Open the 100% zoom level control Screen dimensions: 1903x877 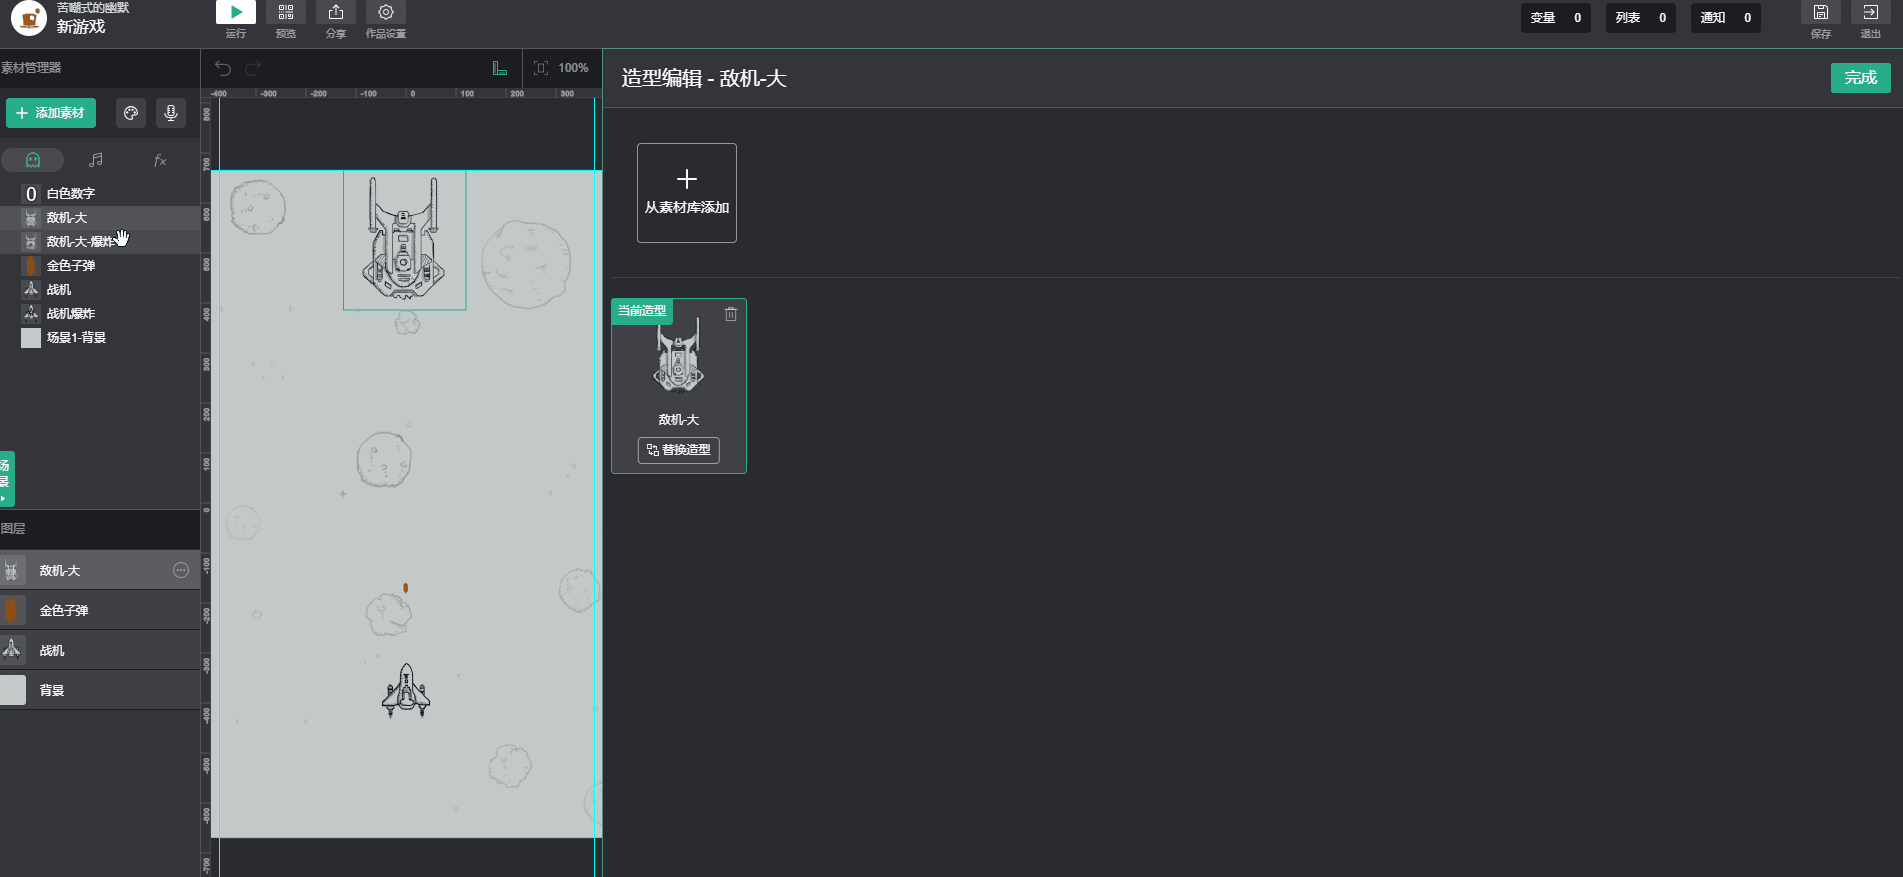pyautogui.click(x=573, y=68)
